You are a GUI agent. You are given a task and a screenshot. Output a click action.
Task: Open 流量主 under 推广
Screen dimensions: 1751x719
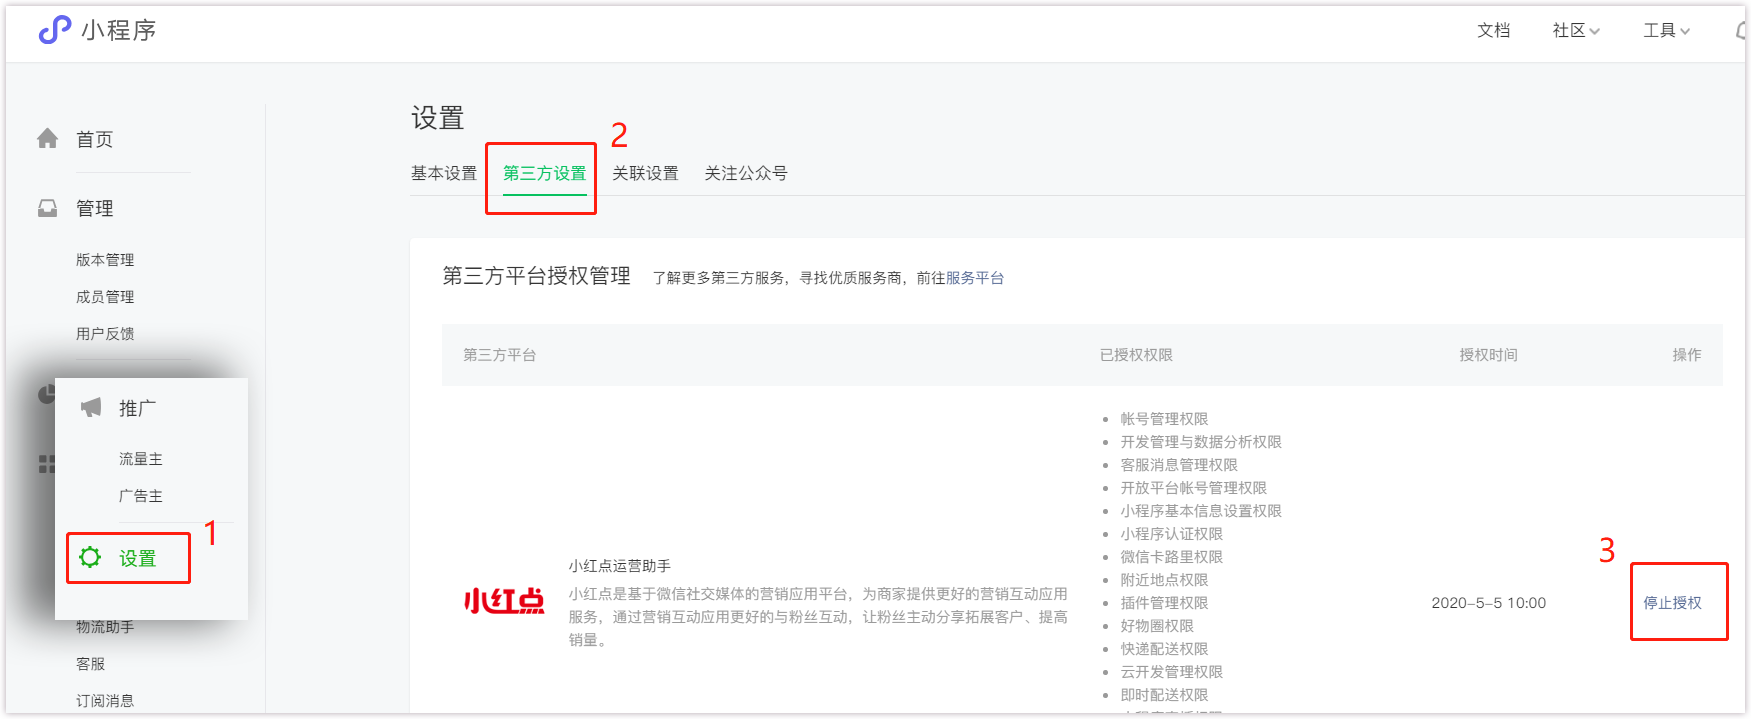[141, 459]
